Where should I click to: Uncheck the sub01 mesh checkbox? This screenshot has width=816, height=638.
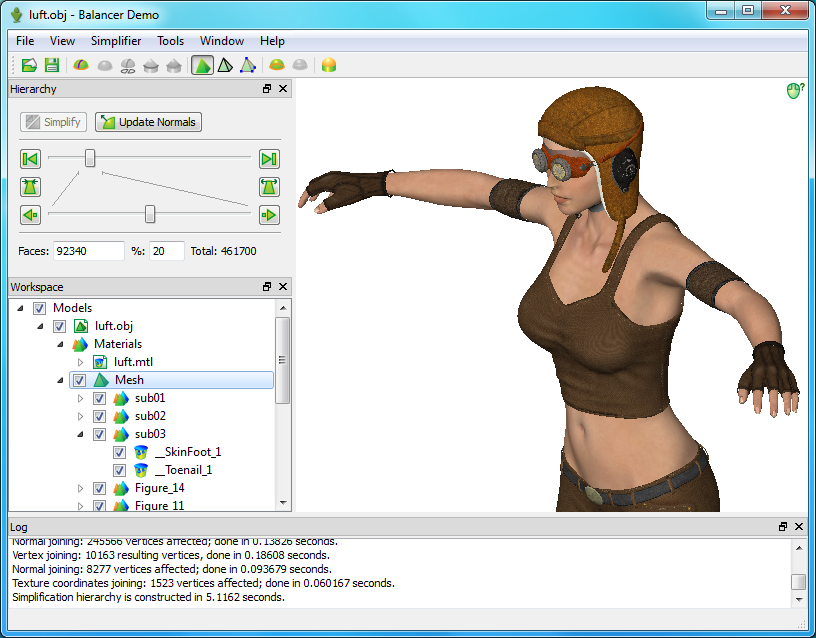point(99,398)
